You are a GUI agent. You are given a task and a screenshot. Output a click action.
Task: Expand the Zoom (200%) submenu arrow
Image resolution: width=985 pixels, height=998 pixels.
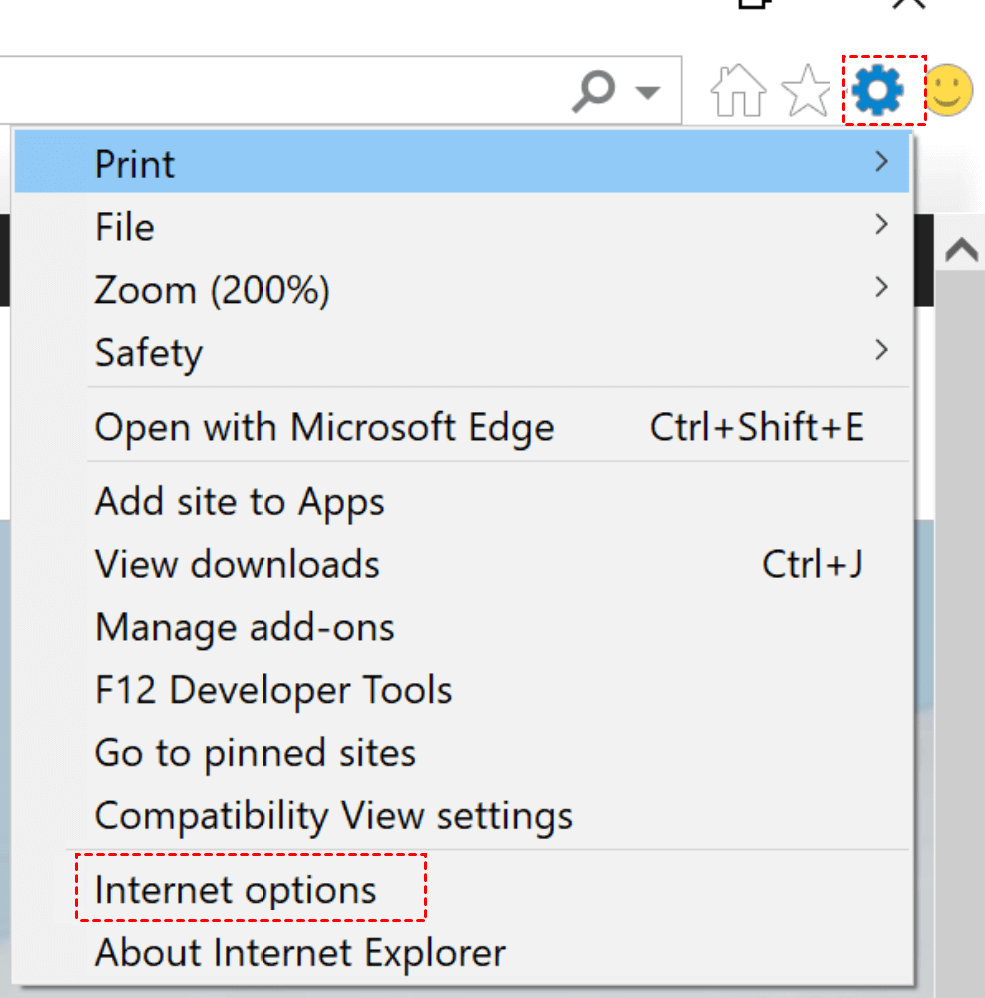click(881, 288)
